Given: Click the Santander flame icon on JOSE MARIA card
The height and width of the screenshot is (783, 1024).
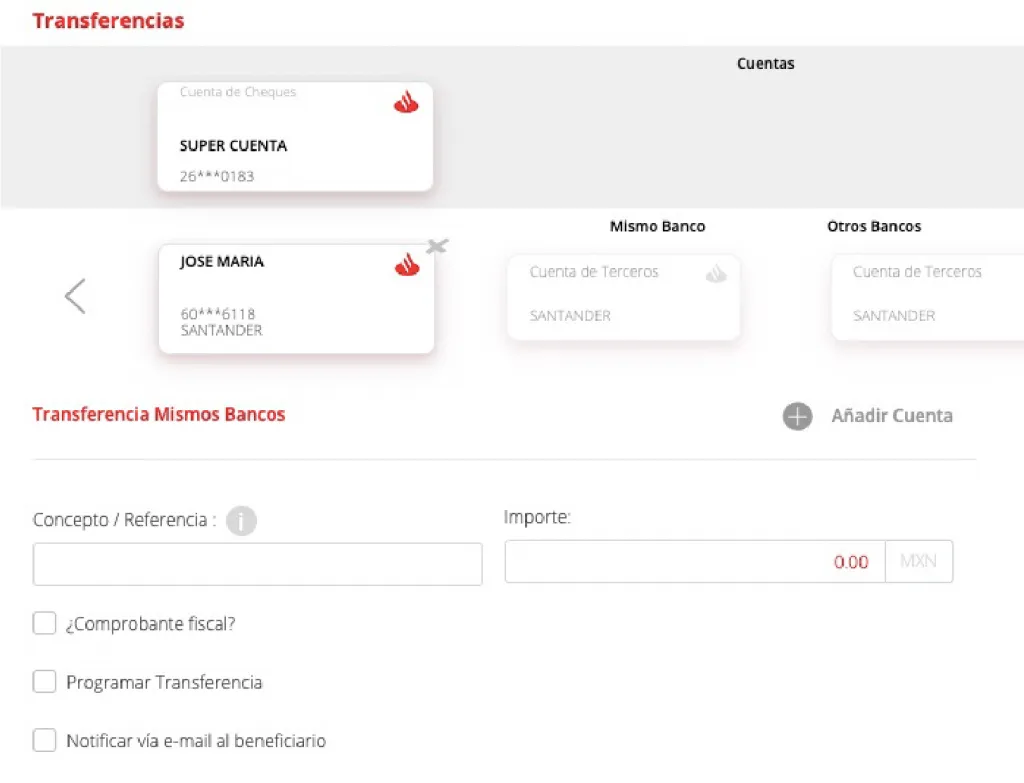Looking at the screenshot, I should click(405, 265).
